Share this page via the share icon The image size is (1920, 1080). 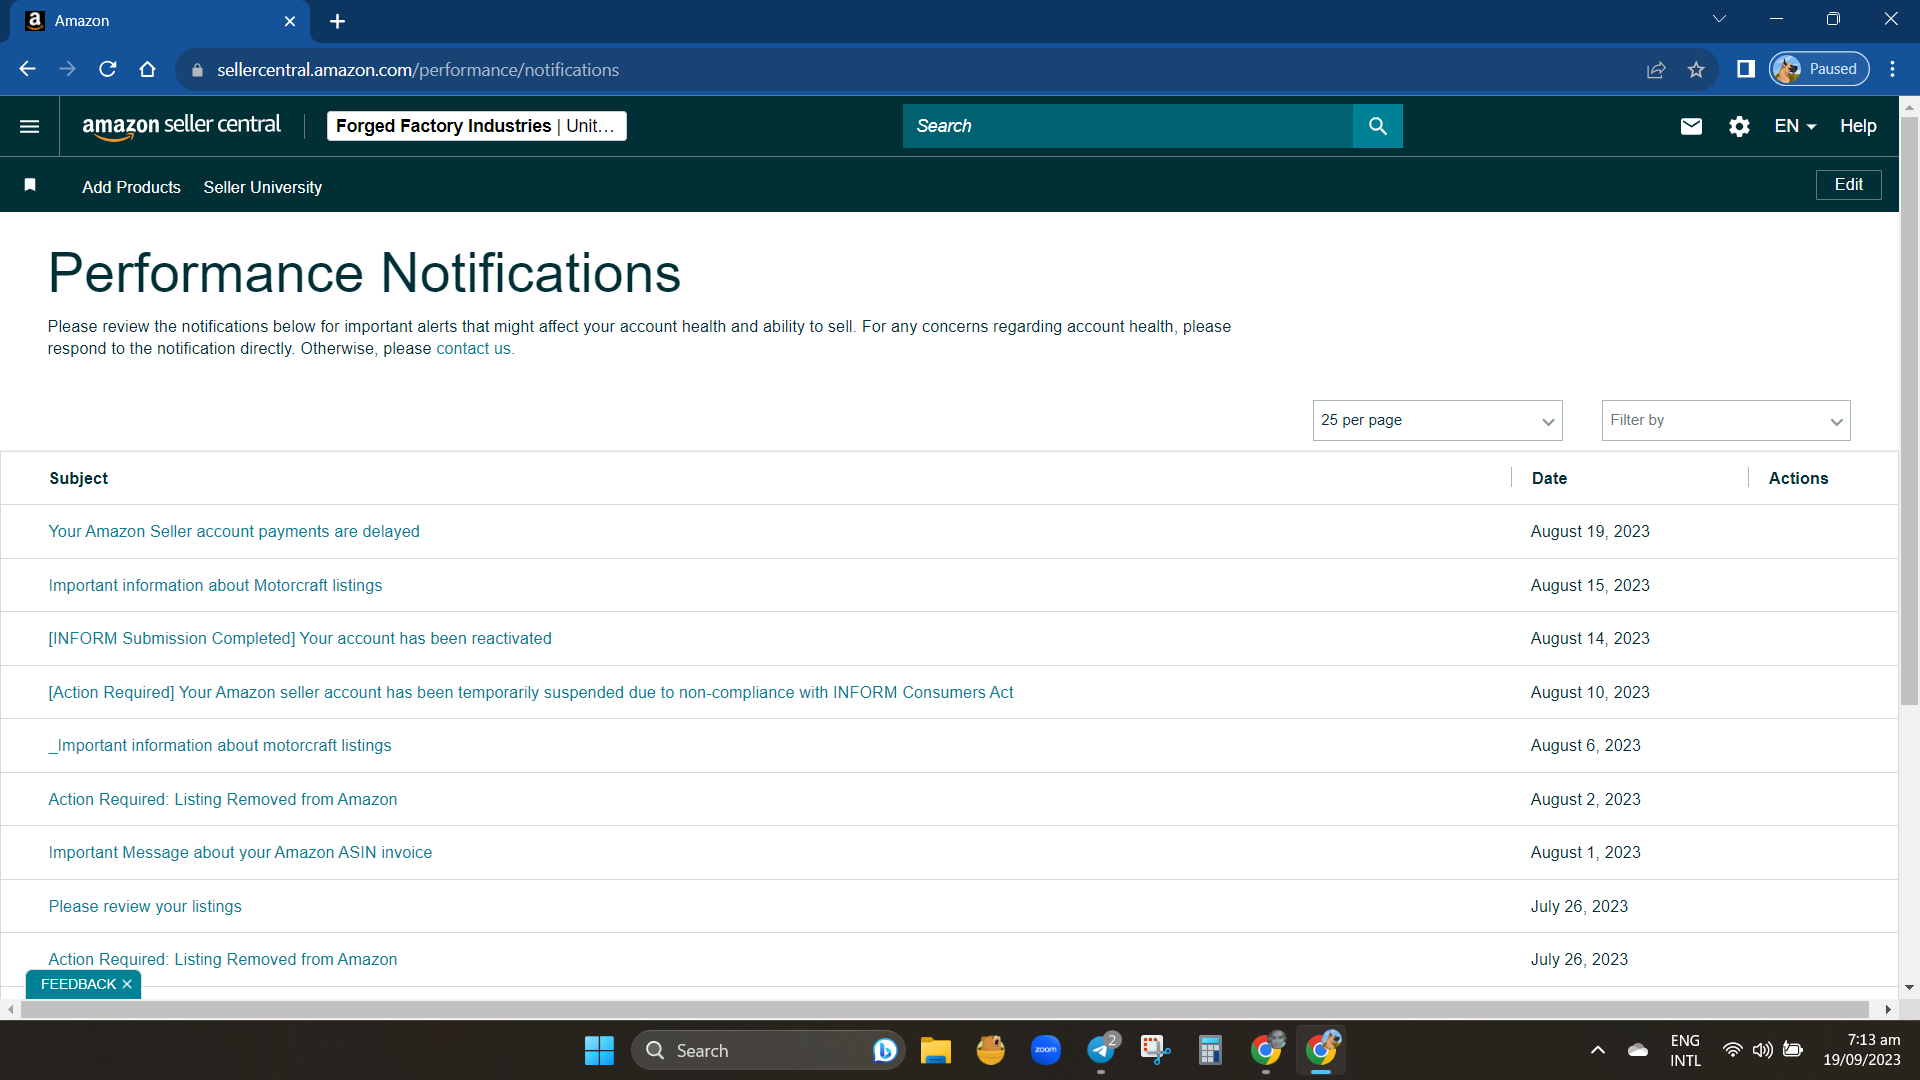click(x=1656, y=69)
